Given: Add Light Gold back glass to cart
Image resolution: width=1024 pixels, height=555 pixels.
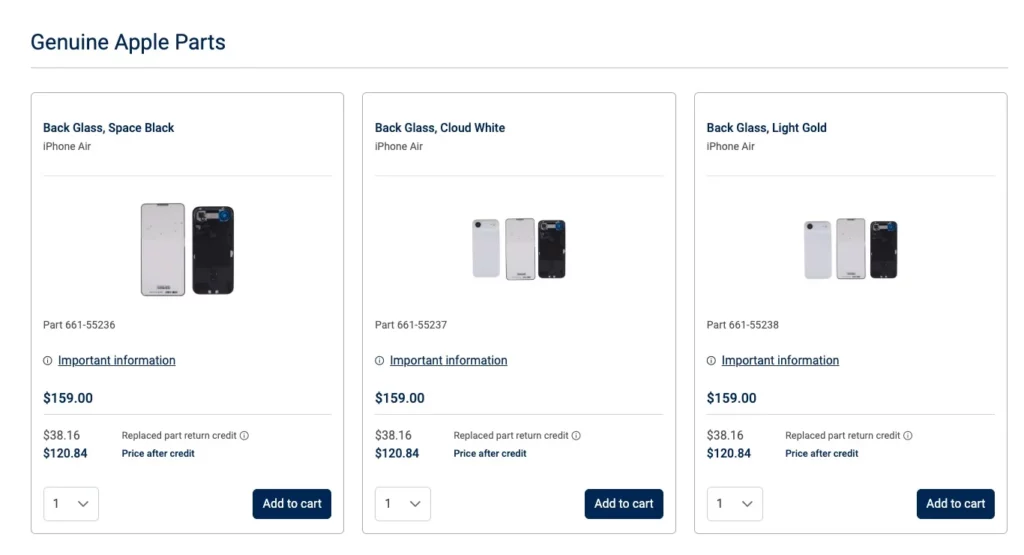Looking at the screenshot, I should point(955,504).
